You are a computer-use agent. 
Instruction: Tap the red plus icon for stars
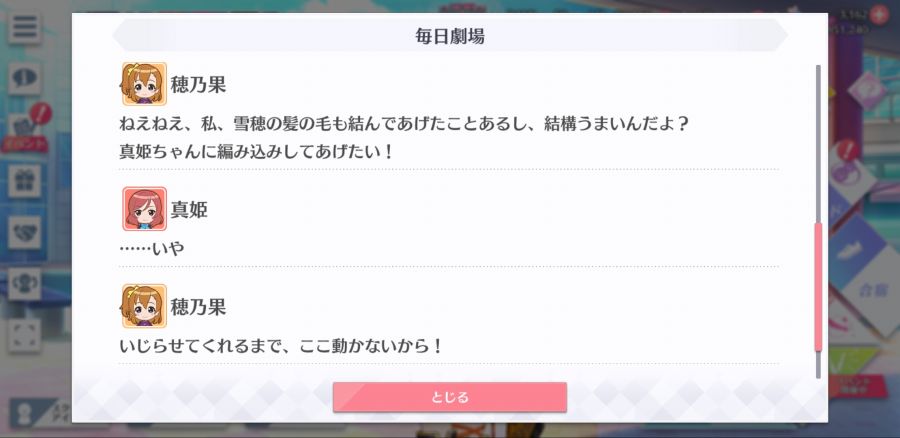tap(878, 14)
